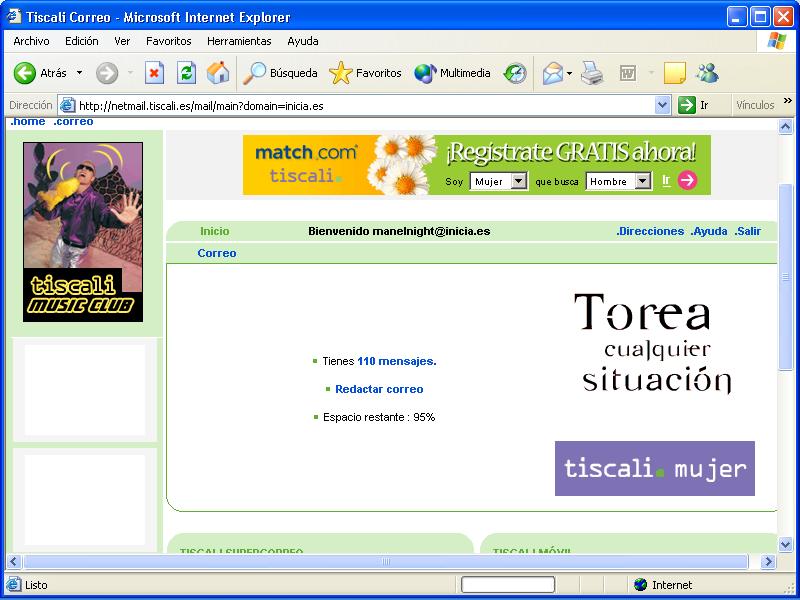Click the Internet zone status indicator
Image resolution: width=800 pixels, height=600 pixels.
click(663, 585)
